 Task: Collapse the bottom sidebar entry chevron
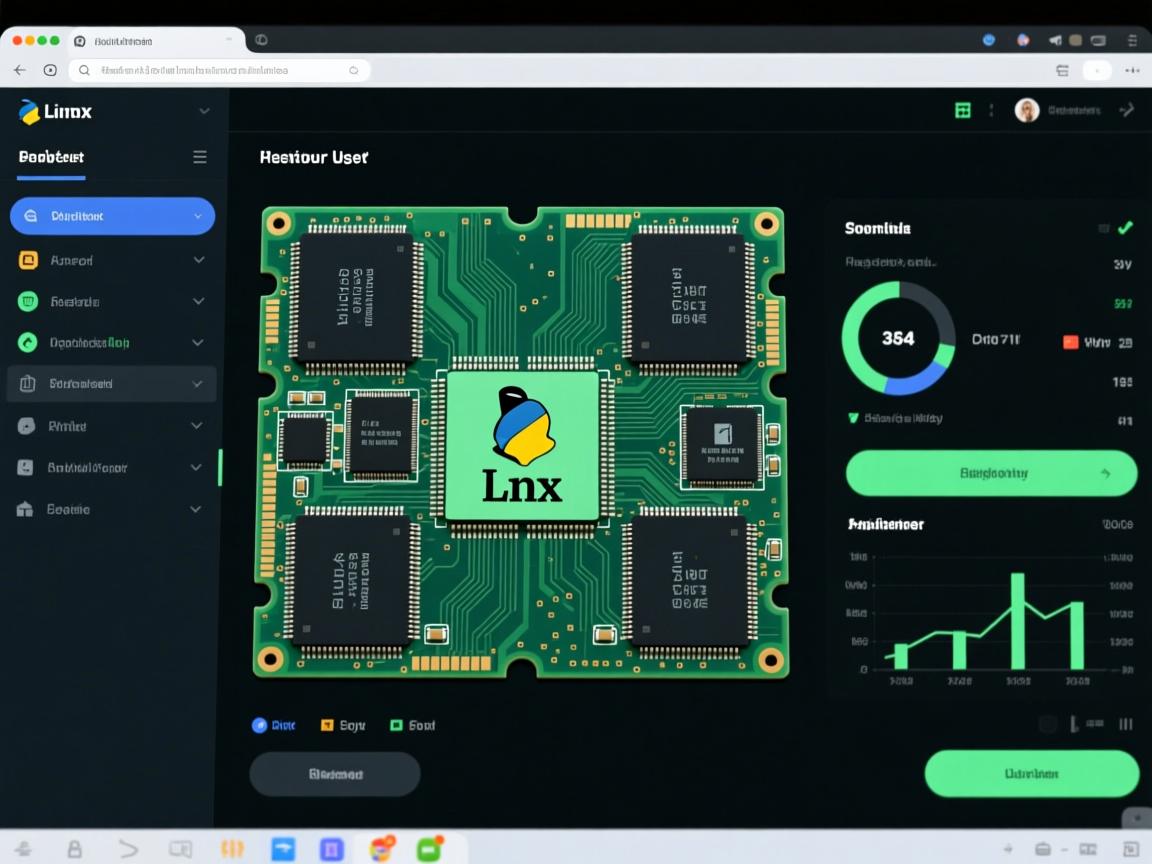[x=196, y=509]
